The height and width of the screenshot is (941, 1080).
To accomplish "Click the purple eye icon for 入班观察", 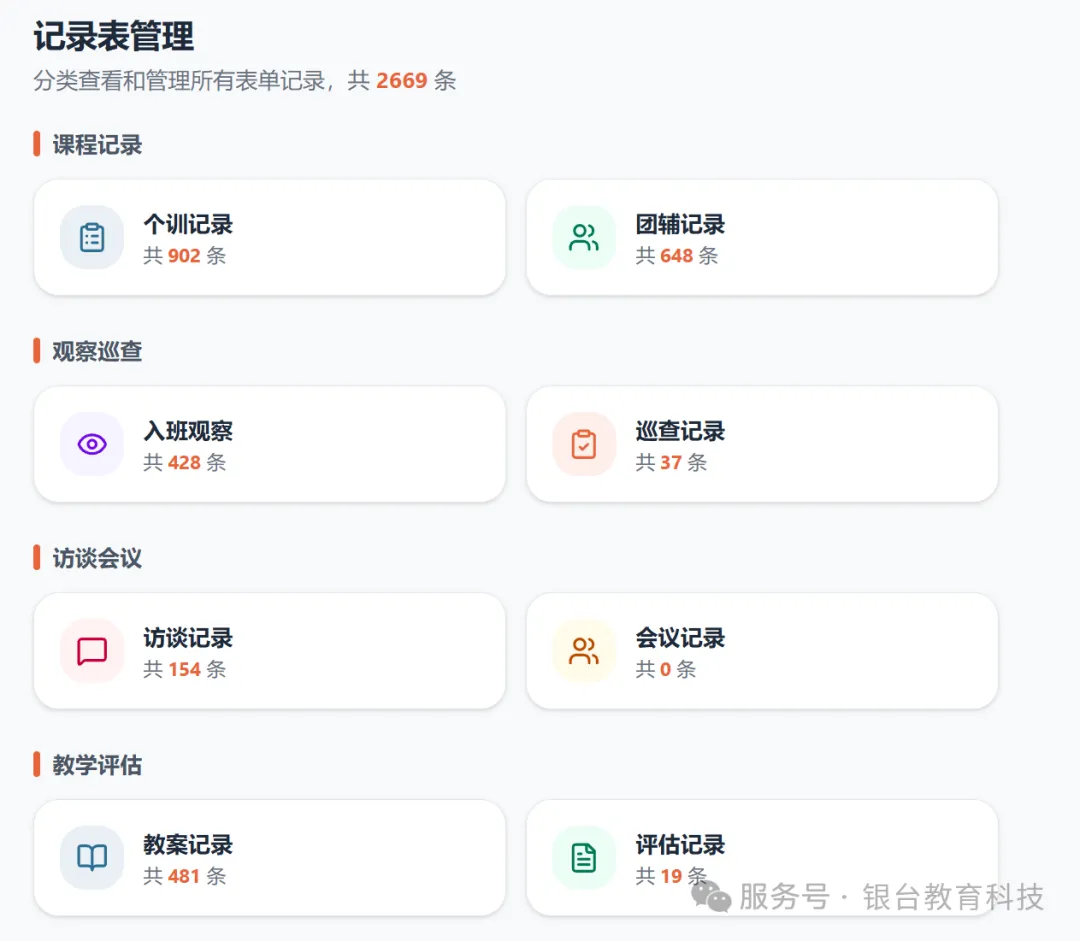I will tap(92, 444).
